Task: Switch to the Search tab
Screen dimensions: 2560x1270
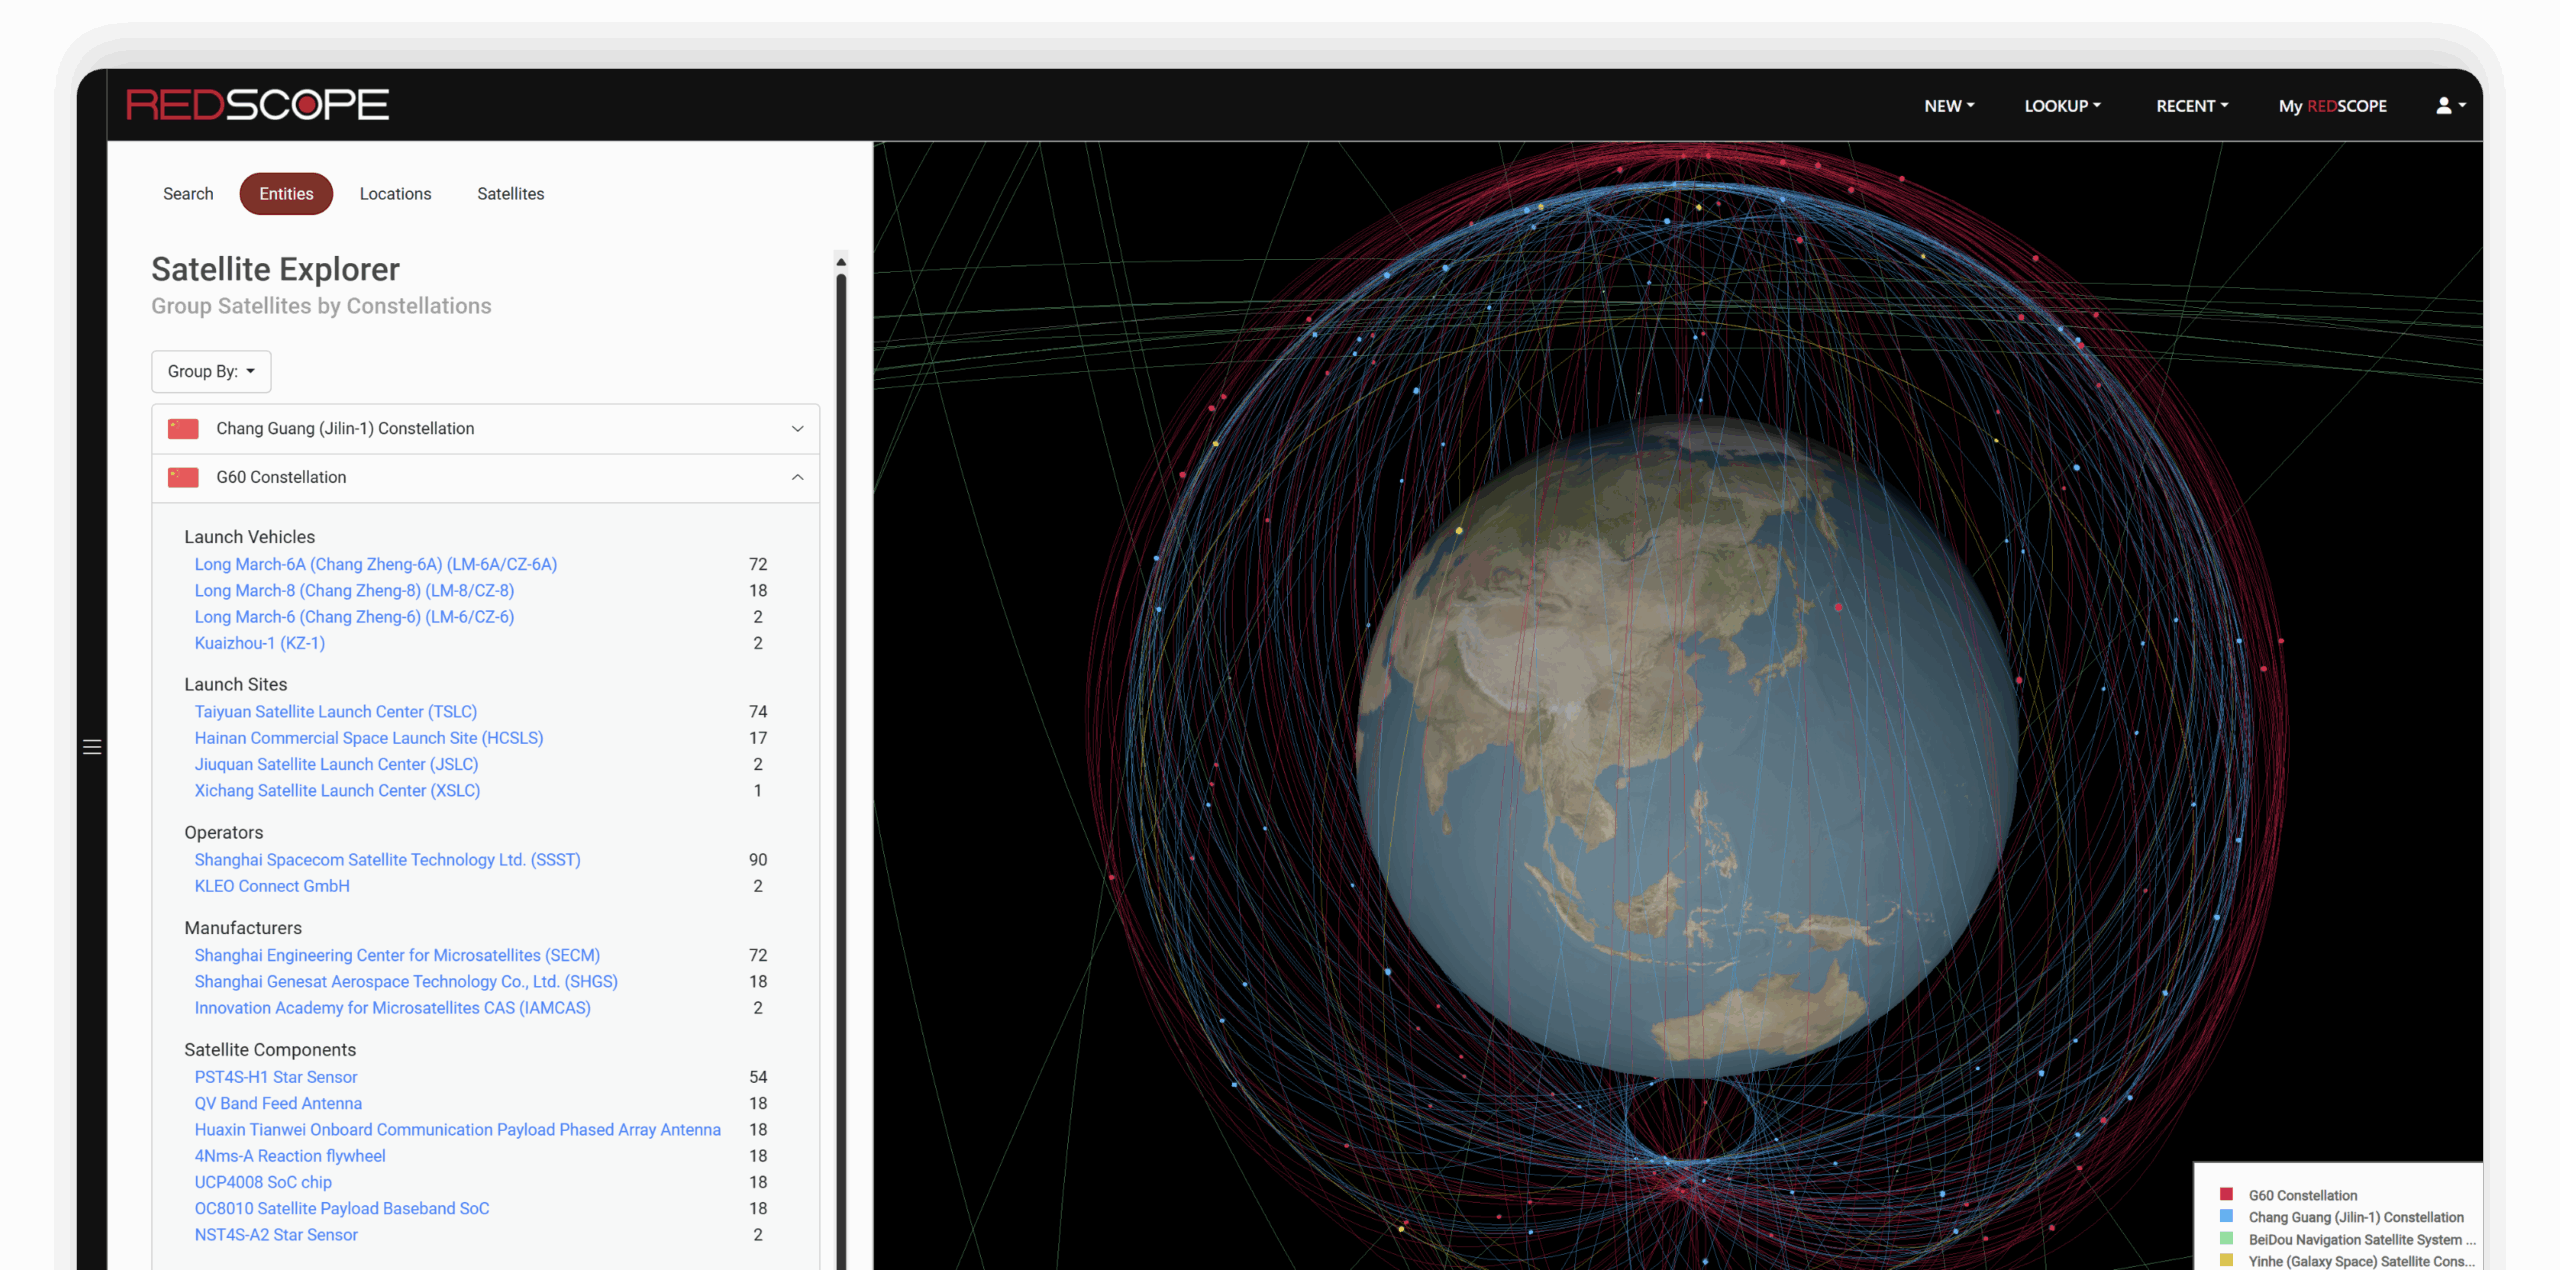Action: pos(188,194)
